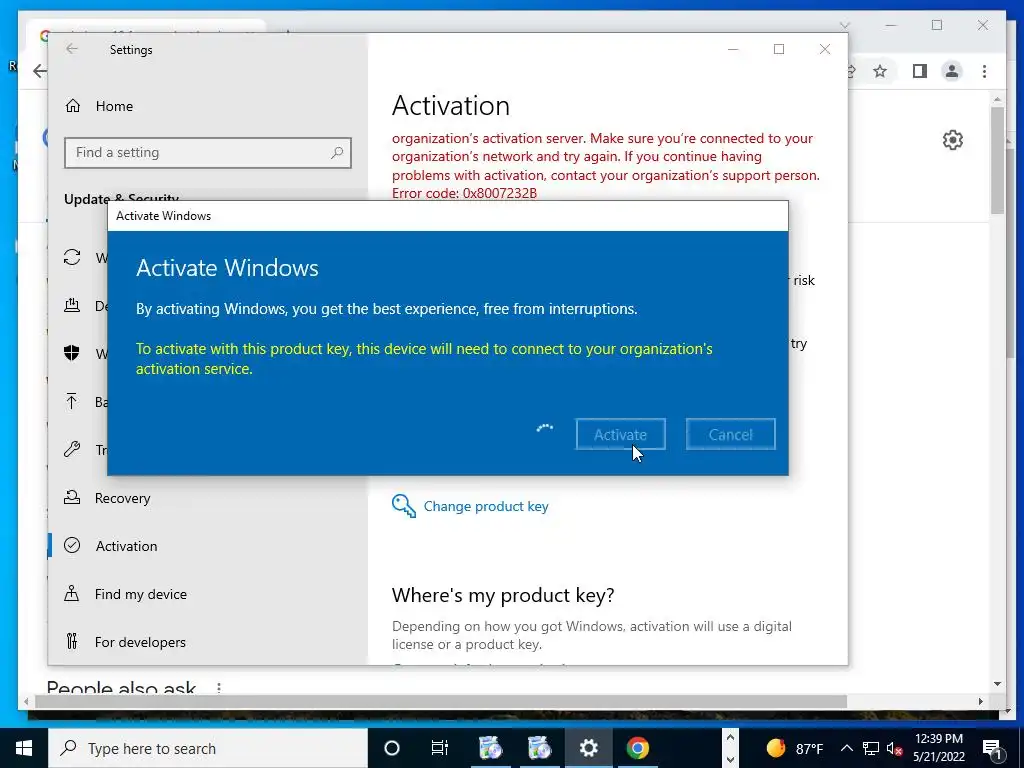The width and height of the screenshot is (1024, 768).
Task: Open Settings gear on taskbar
Action: [x=588, y=748]
